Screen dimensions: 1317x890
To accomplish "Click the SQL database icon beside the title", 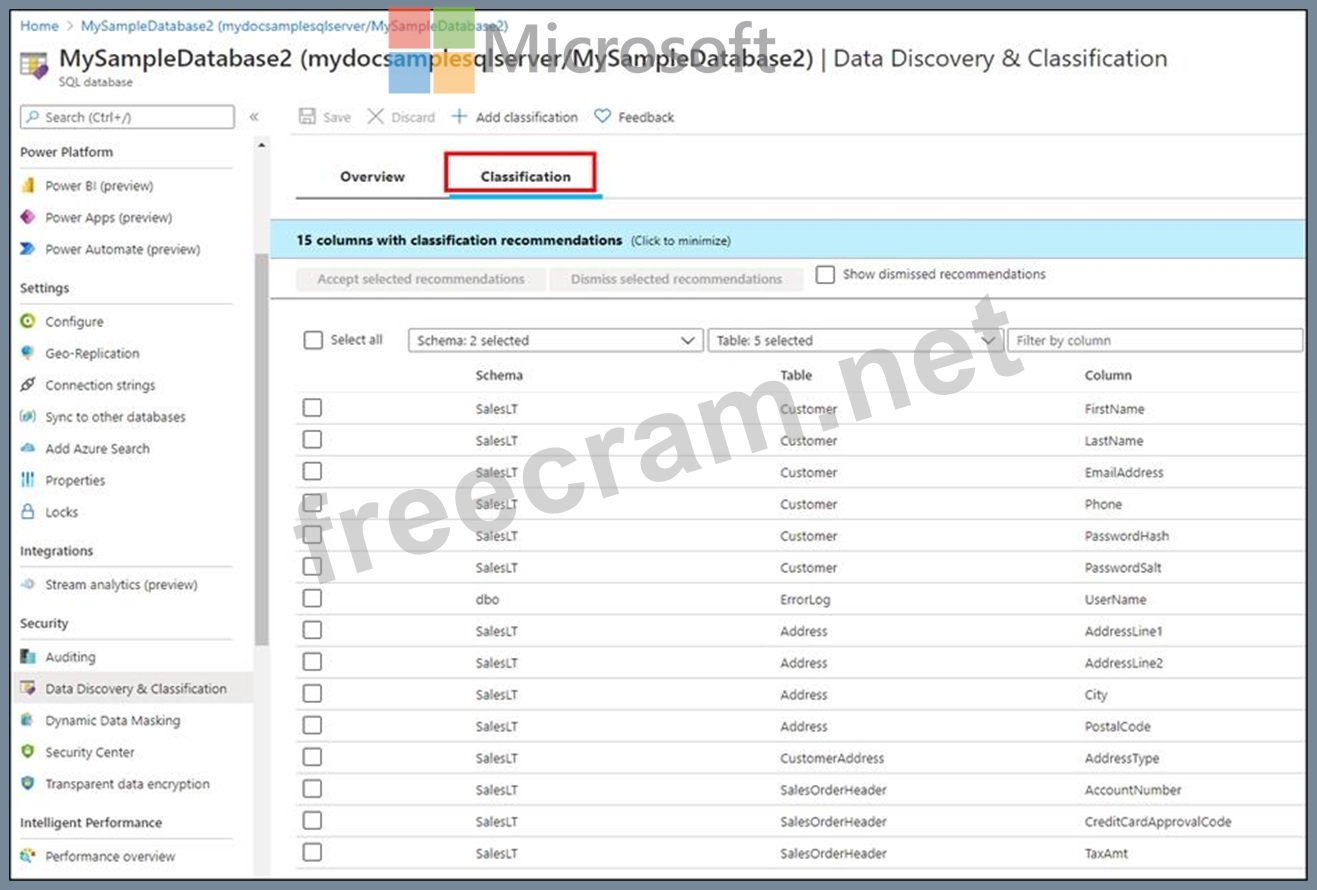I will 34,66.
